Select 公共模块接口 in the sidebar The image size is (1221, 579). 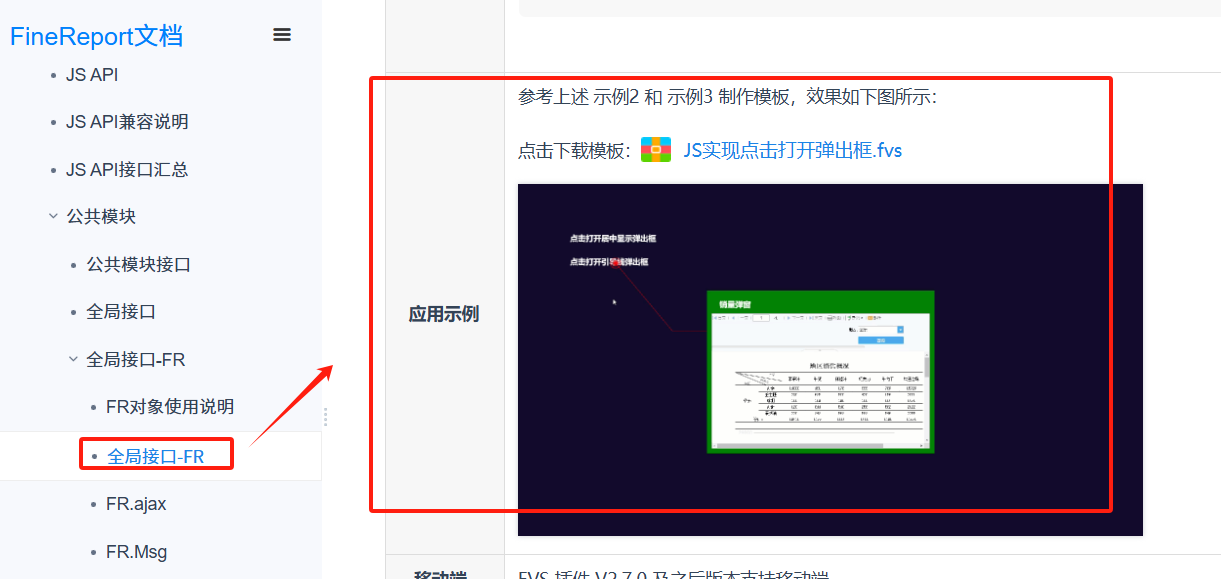coord(138,265)
